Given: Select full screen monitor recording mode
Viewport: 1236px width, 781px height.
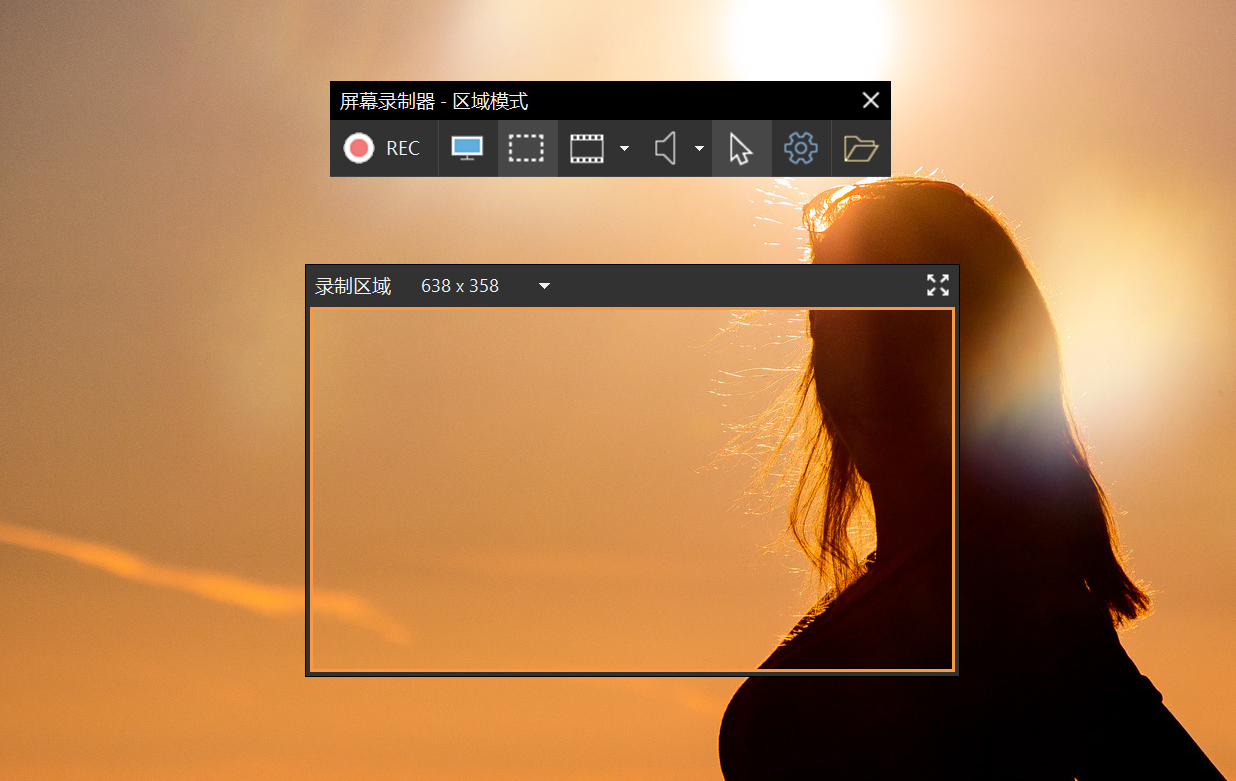Looking at the screenshot, I should coord(467,148).
